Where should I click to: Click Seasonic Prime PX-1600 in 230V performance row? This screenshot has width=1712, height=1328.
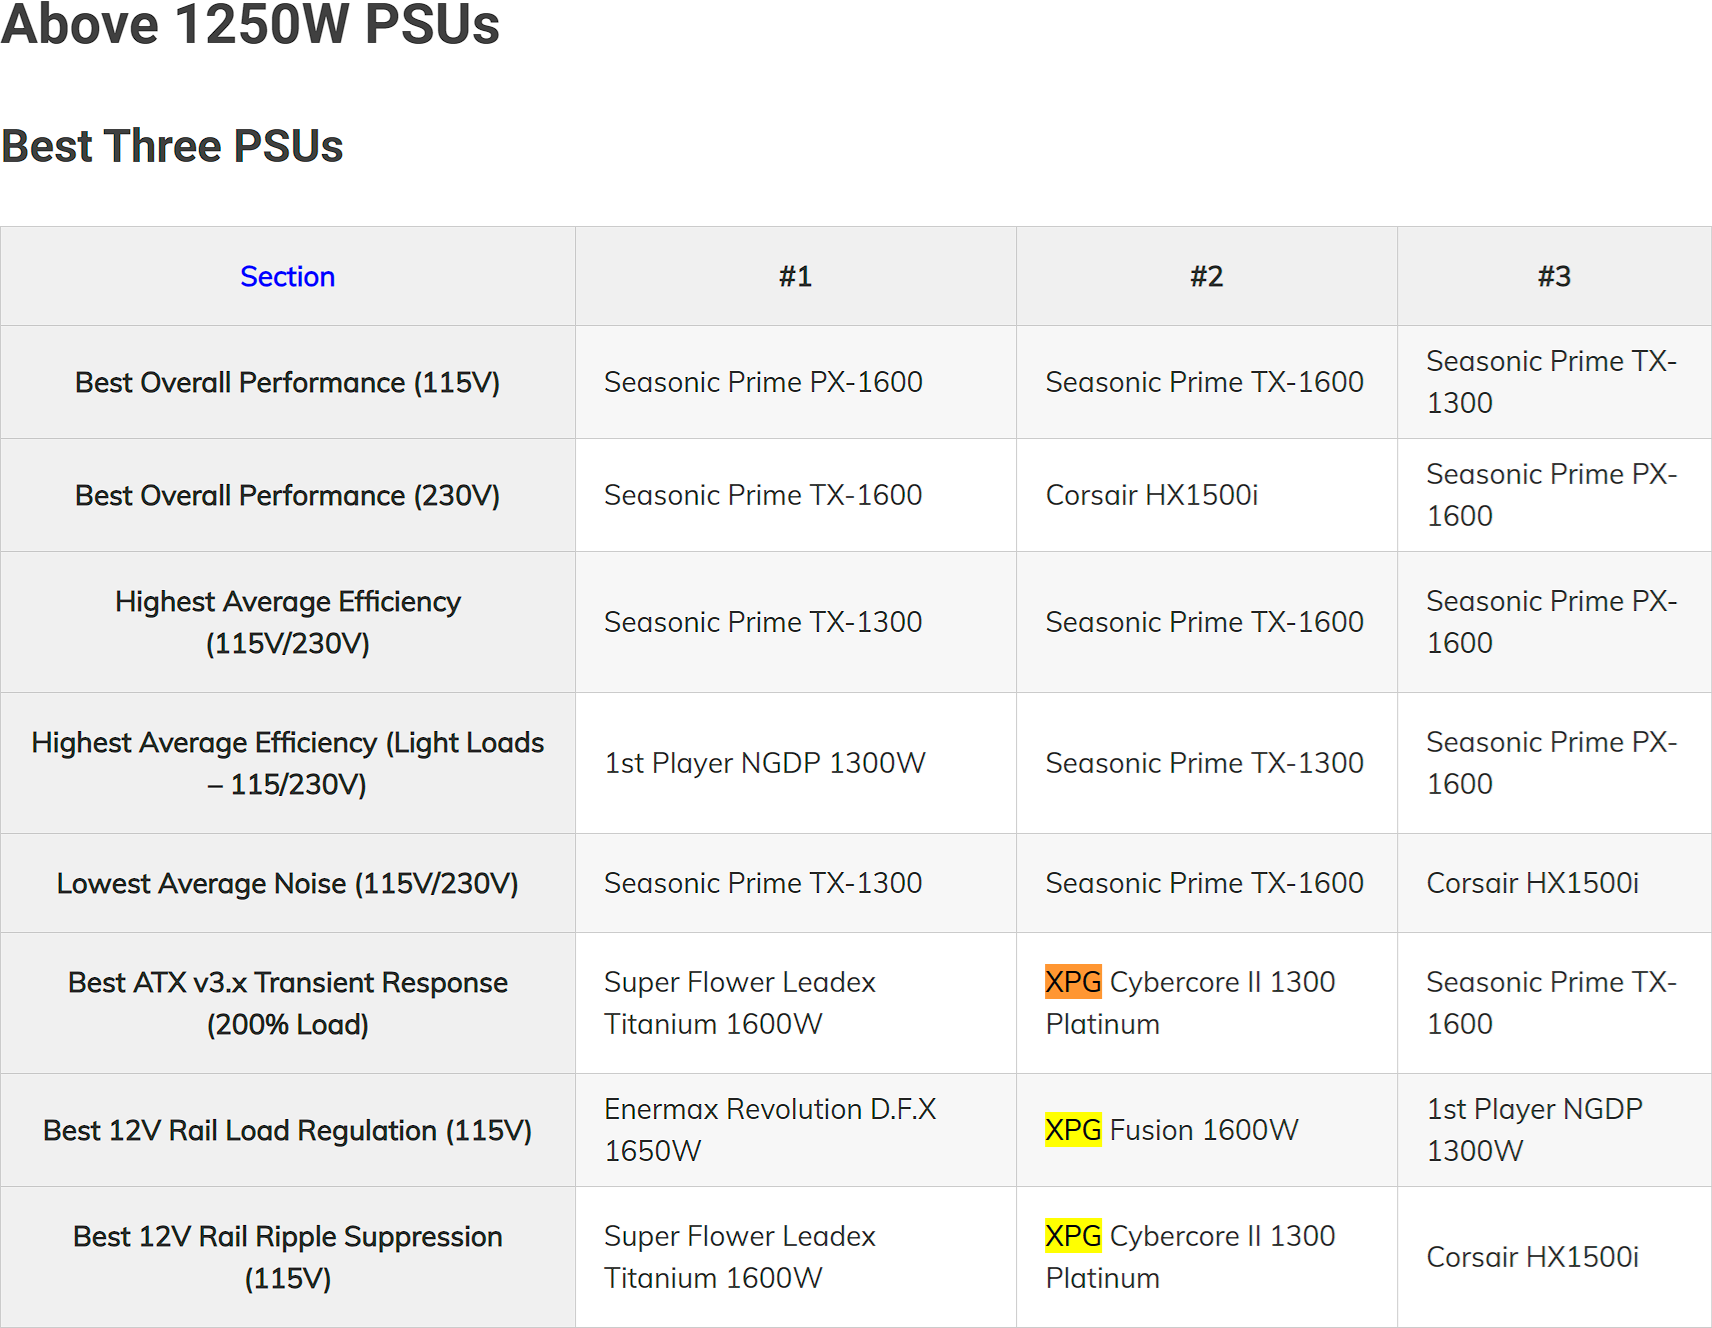pyautogui.click(x=1551, y=495)
